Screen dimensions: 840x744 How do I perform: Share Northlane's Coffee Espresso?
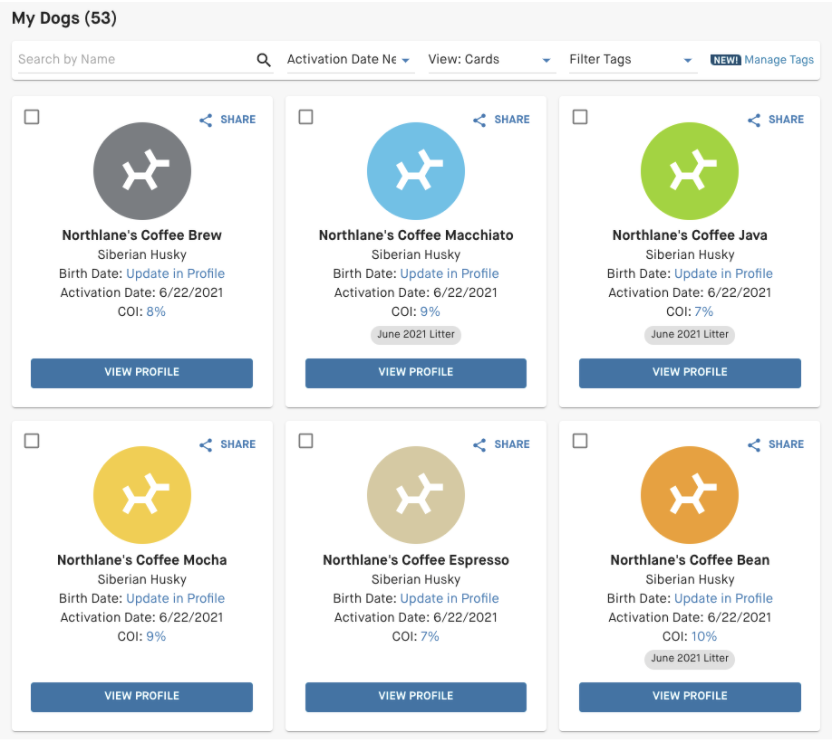coord(501,445)
